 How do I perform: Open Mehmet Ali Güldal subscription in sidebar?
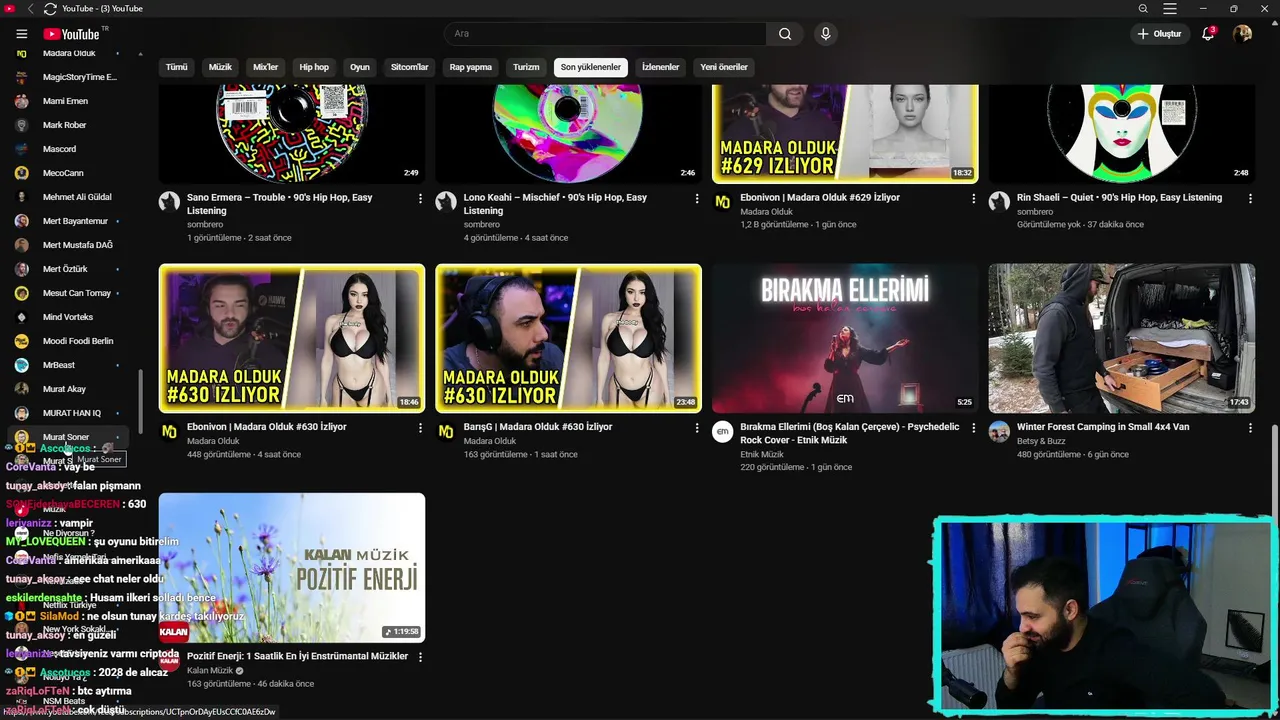coord(70,197)
